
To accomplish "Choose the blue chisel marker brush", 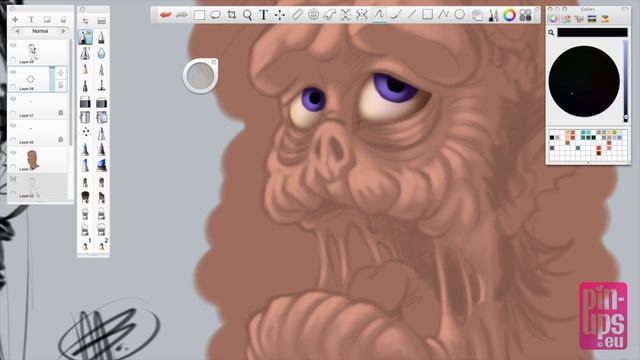I will tap(101, 165).
